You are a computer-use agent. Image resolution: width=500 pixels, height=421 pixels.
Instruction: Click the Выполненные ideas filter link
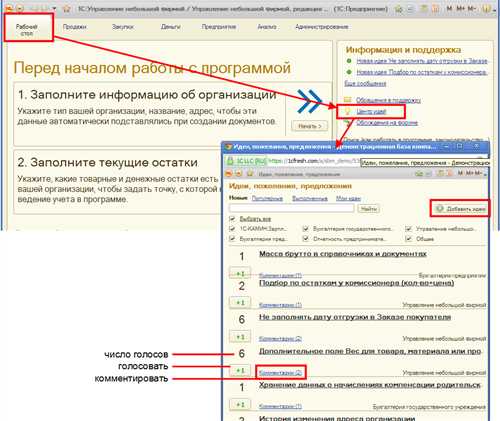[310, 198]
